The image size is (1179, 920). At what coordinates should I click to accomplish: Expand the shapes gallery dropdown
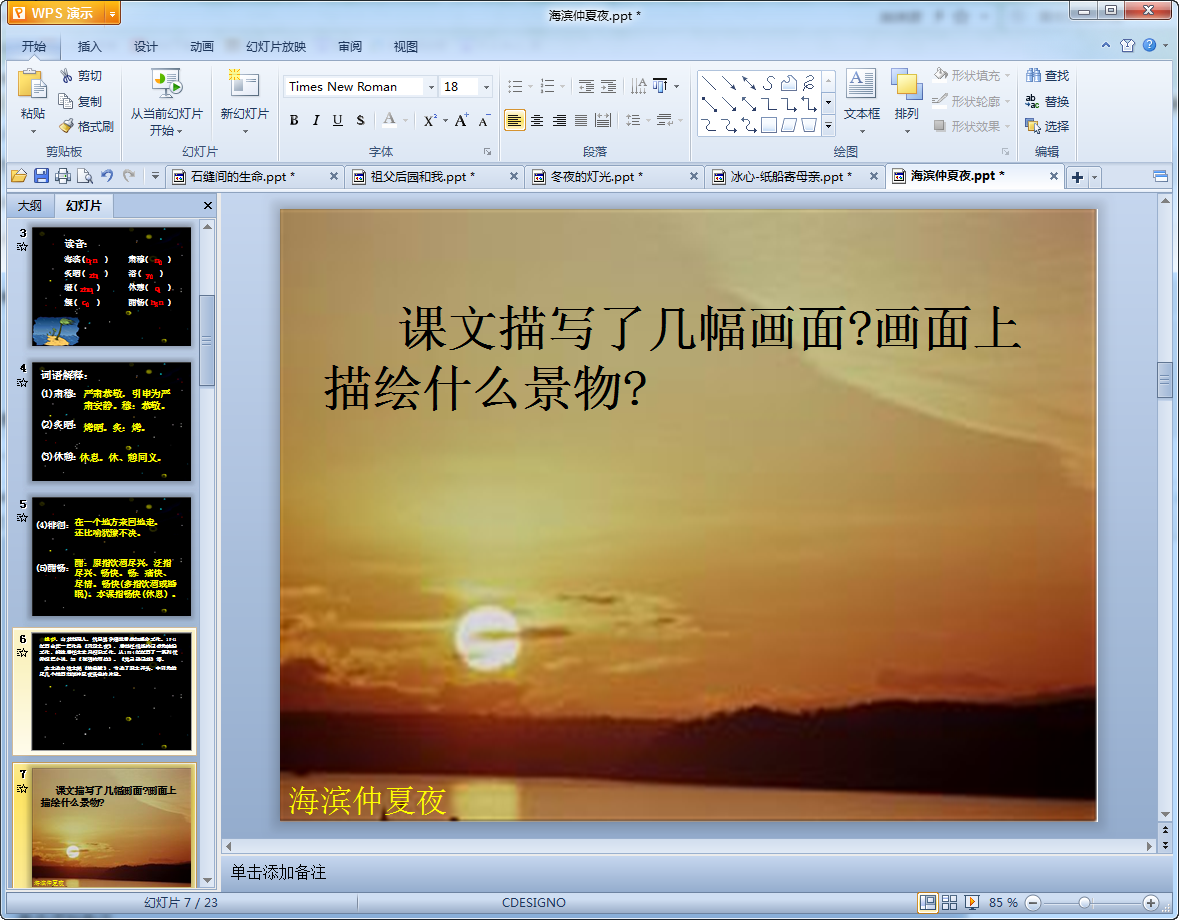(828, 126)
